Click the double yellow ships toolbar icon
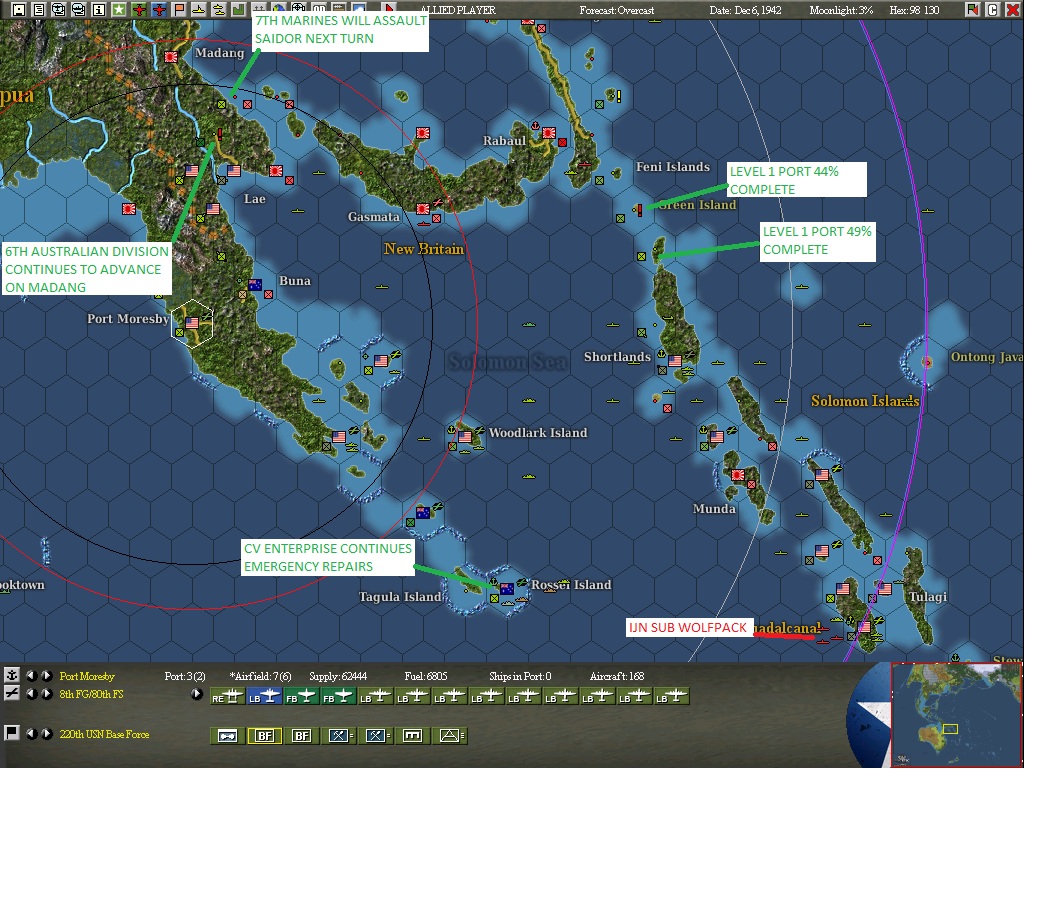 [x=219, y=9]
